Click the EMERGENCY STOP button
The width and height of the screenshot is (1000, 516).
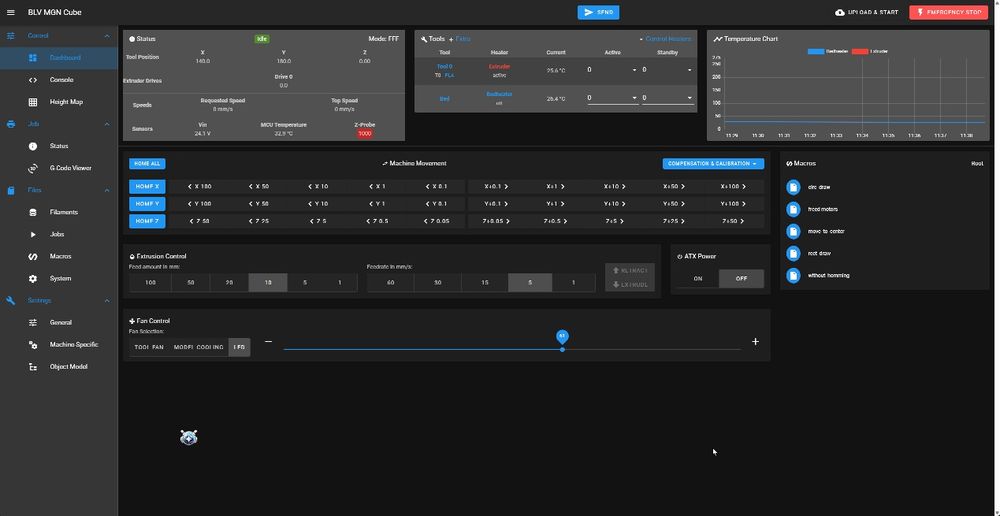[x=948, y=12]
